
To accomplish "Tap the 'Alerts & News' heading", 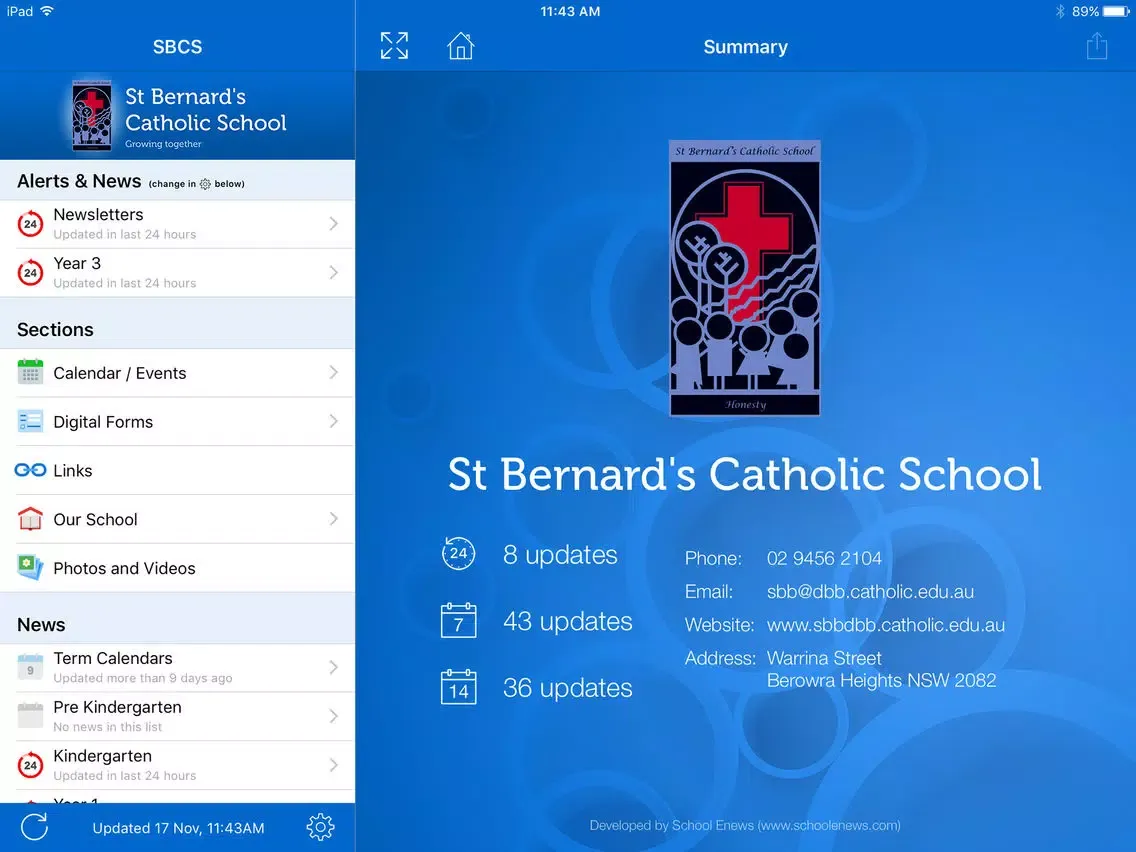I will click(x=79, y=181).
